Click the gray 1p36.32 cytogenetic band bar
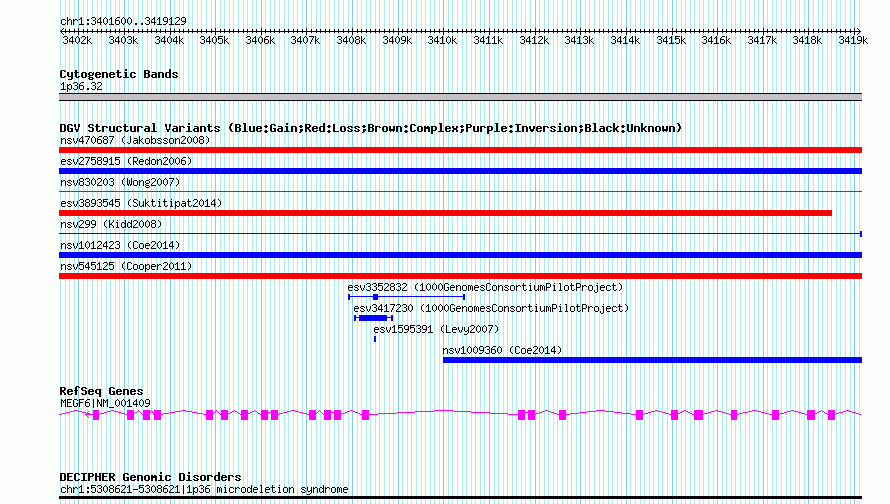The width and height of the screenshot is (890, 504). tap(460, 97)
